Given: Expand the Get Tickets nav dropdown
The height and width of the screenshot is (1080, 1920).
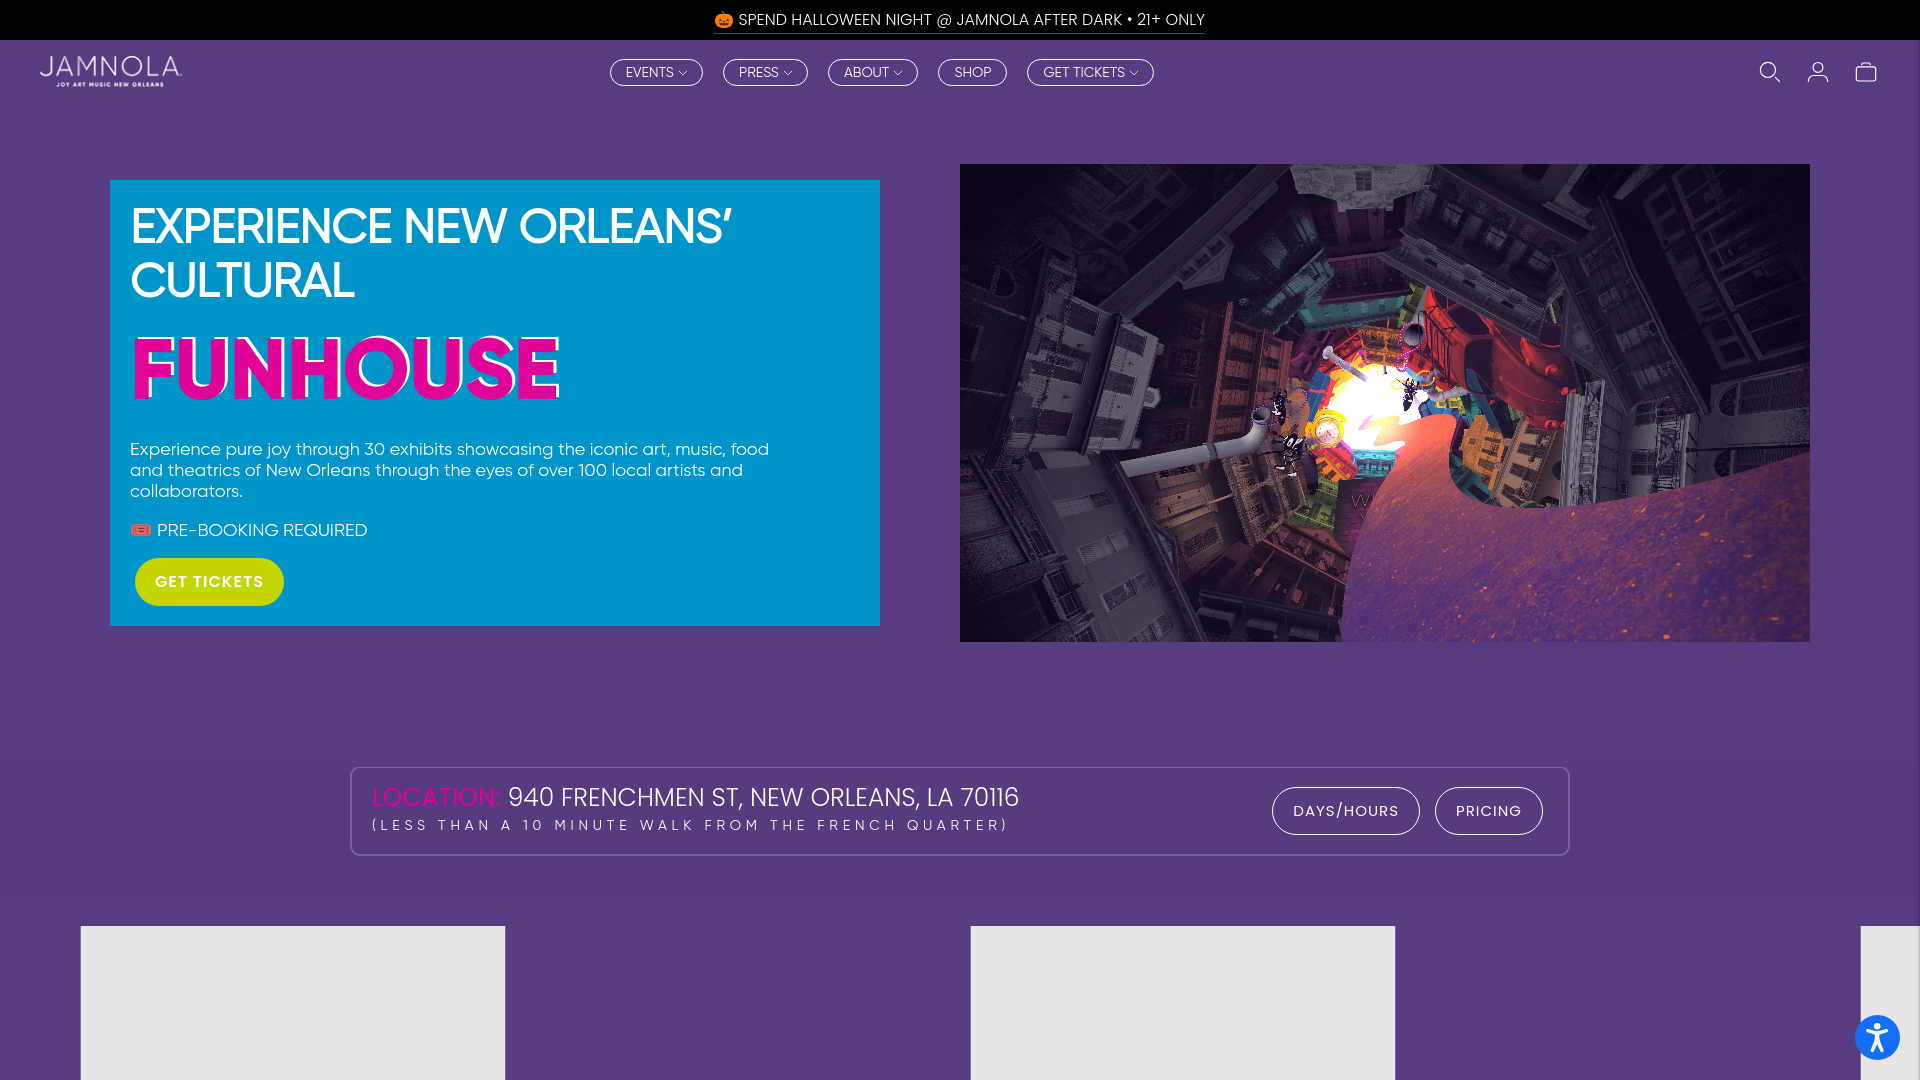Looking at the screenshot, I should click(x=1090, y=72).
